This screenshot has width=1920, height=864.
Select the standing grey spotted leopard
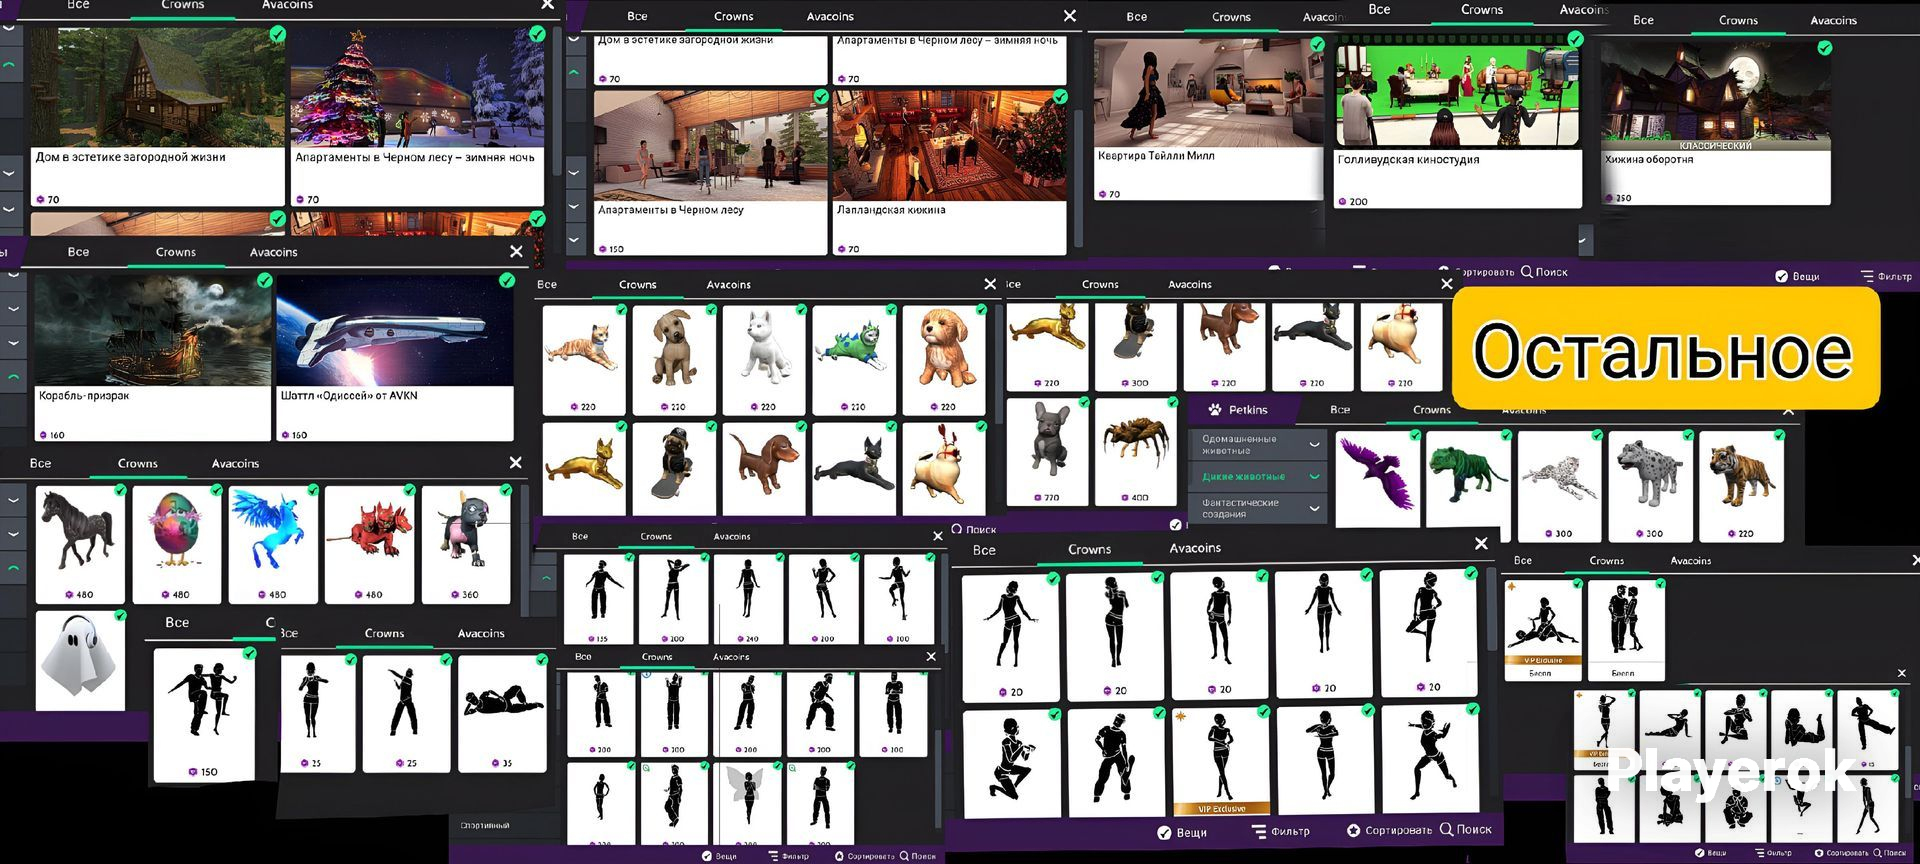coord(1651,486)
